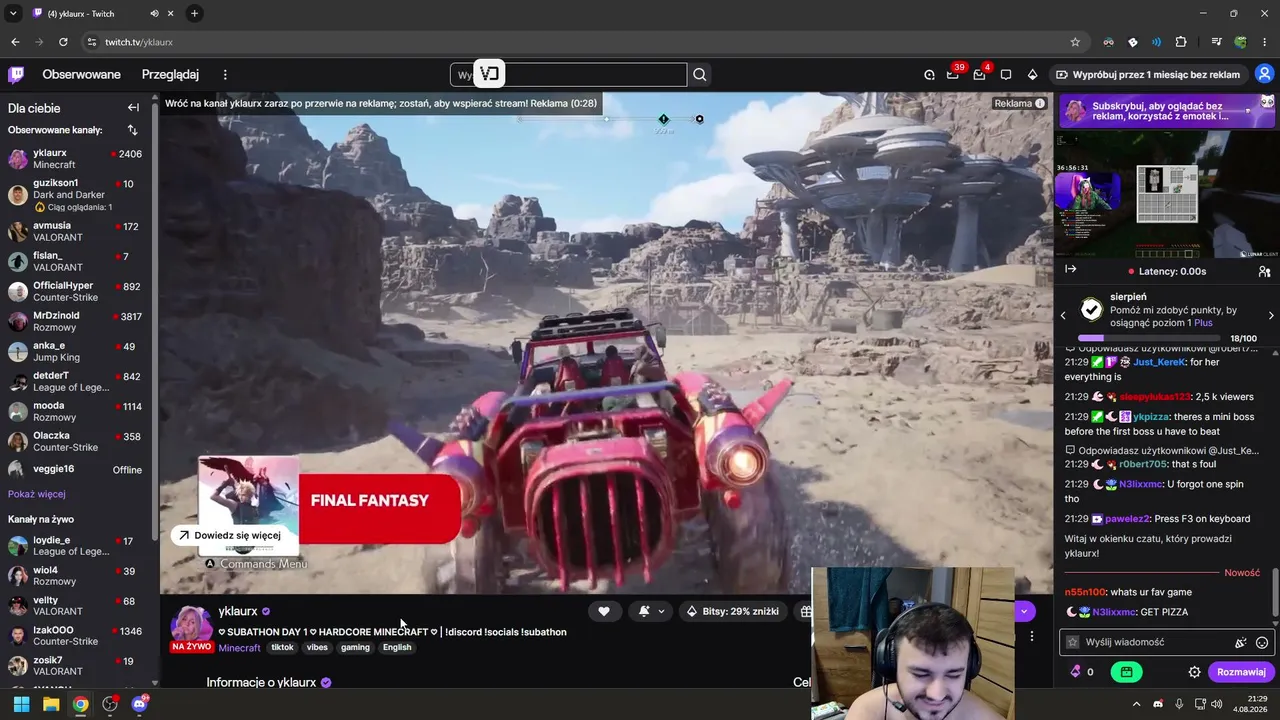Go to the Twitch home logo
This screenshot has height=720, width=1280.
[16, 74]
